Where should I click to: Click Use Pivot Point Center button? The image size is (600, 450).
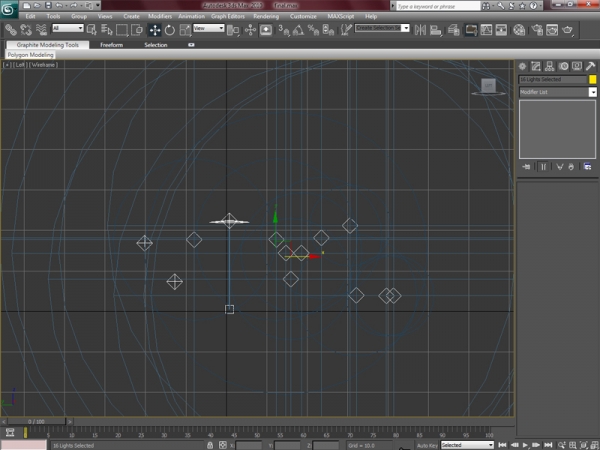(x=233, y=30)
